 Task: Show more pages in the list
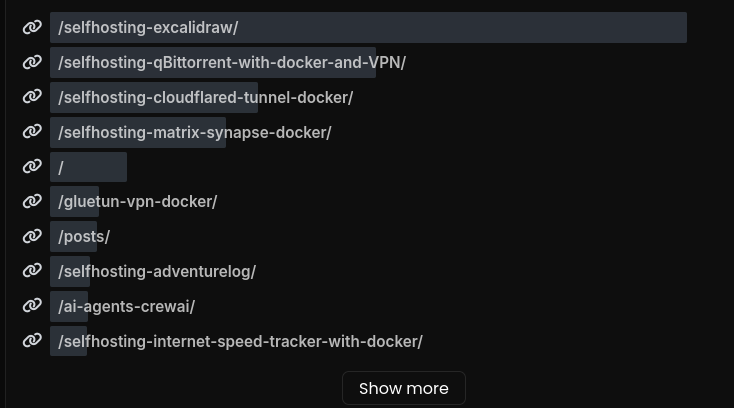(x=404, y=388)
